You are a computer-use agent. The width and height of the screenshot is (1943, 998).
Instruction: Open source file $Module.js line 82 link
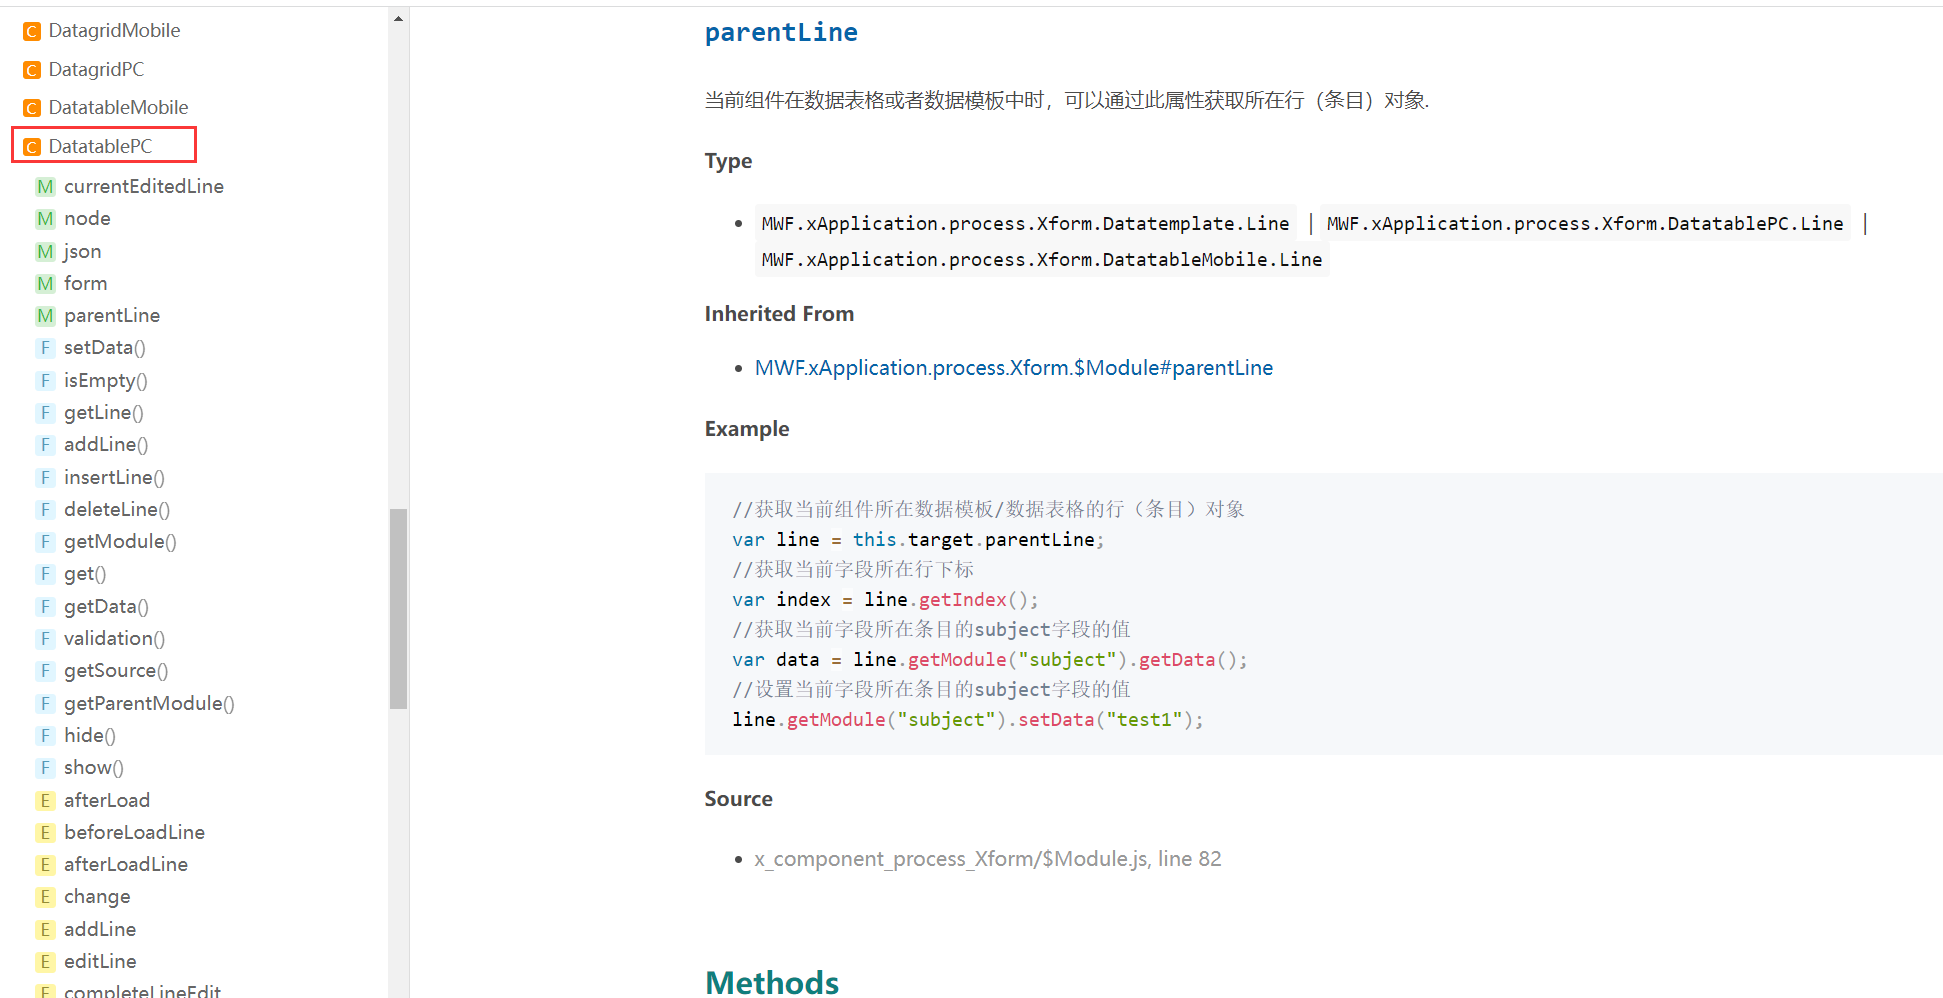(987, 859)
